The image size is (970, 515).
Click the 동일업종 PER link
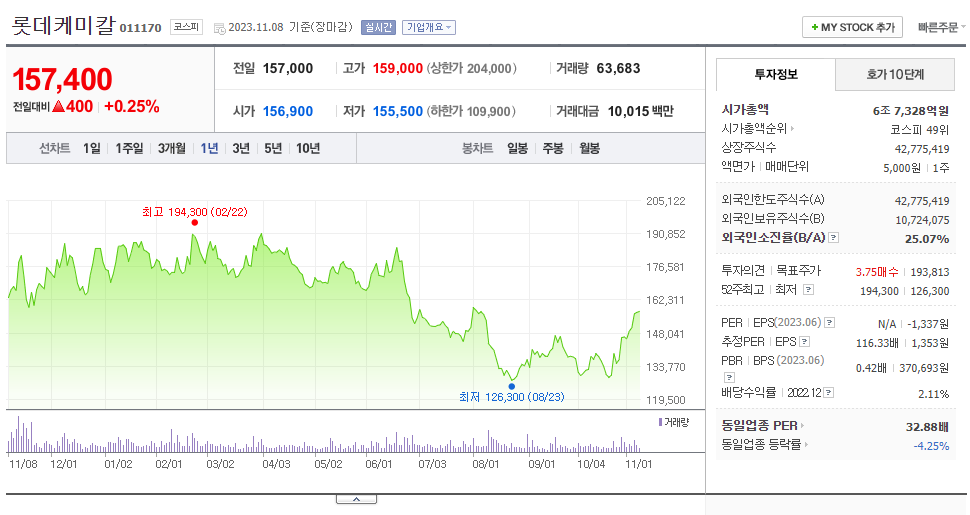click(759, 426)
